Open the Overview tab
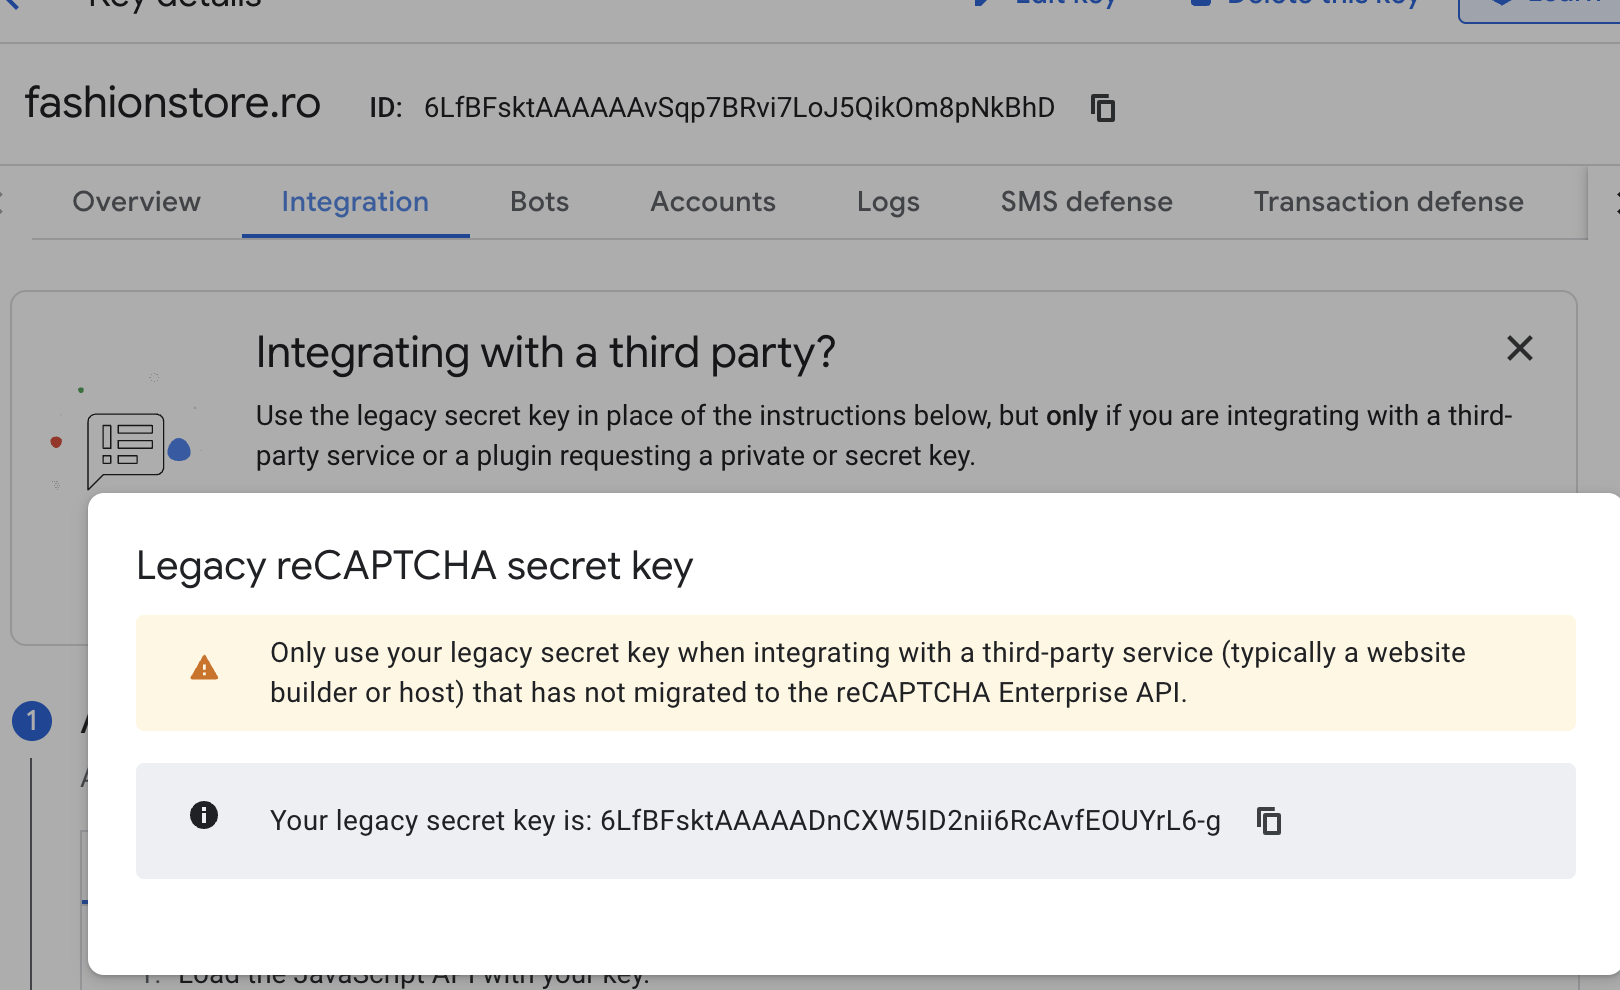1620x990 pixels. point(137,202)
